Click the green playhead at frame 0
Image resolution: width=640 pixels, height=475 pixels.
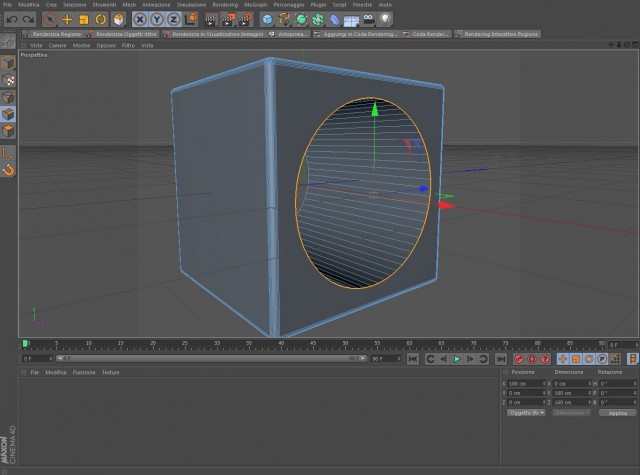[x=25, y=344]
